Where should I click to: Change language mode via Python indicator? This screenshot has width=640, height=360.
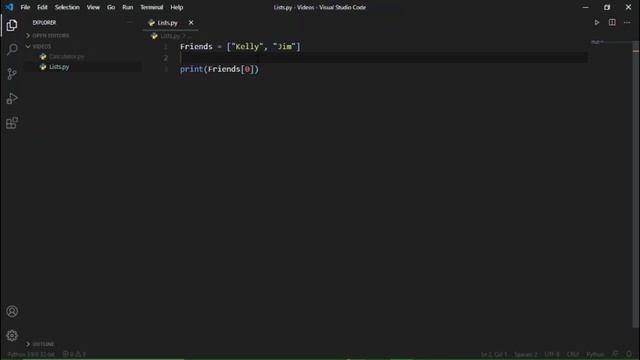tap(595, 354)
